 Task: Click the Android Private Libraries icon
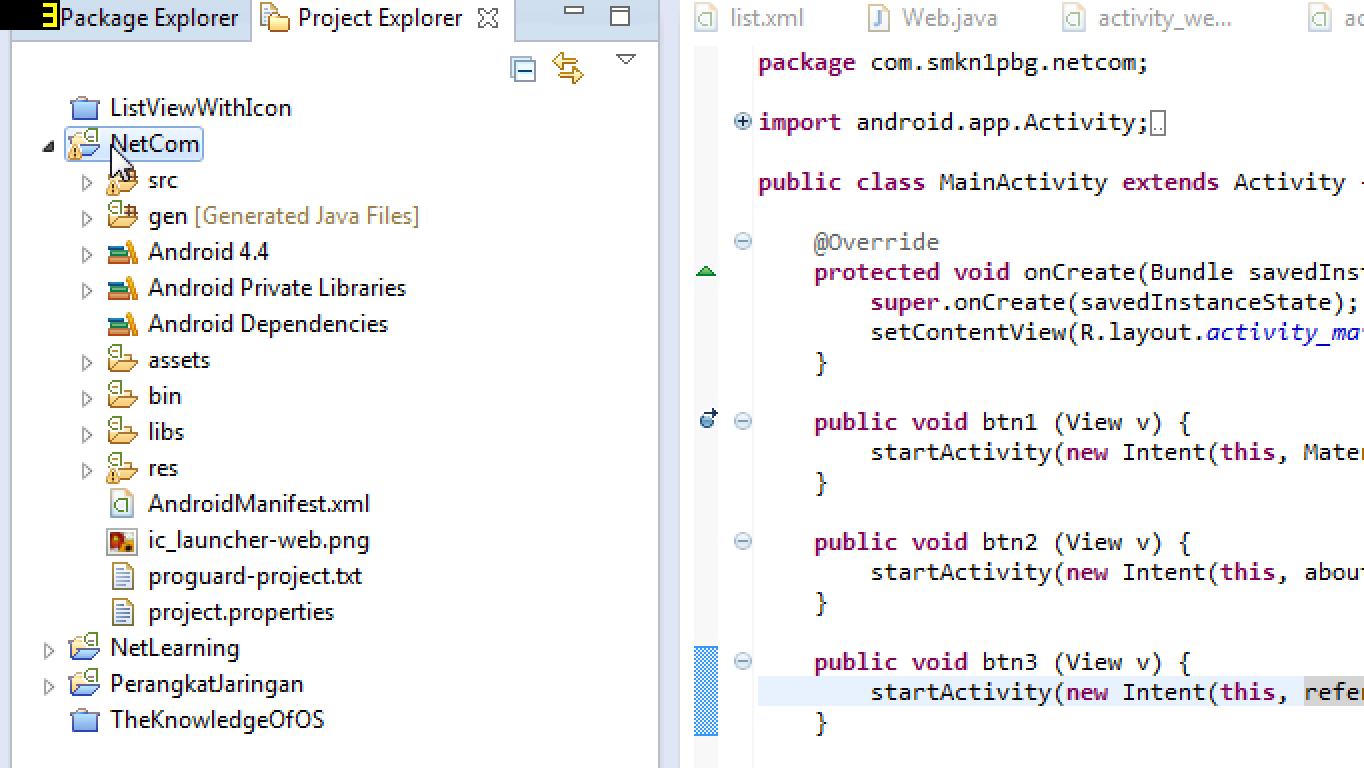tap(122, 289)
